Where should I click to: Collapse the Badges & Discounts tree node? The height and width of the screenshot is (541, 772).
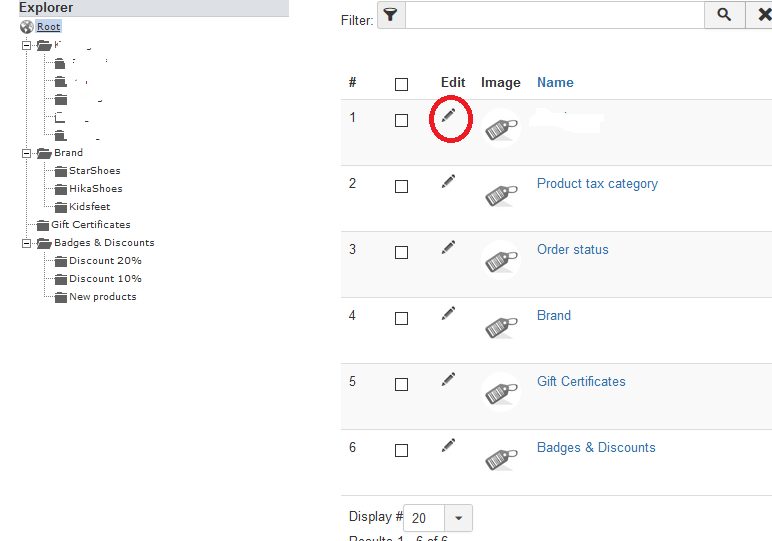point(27,243)
